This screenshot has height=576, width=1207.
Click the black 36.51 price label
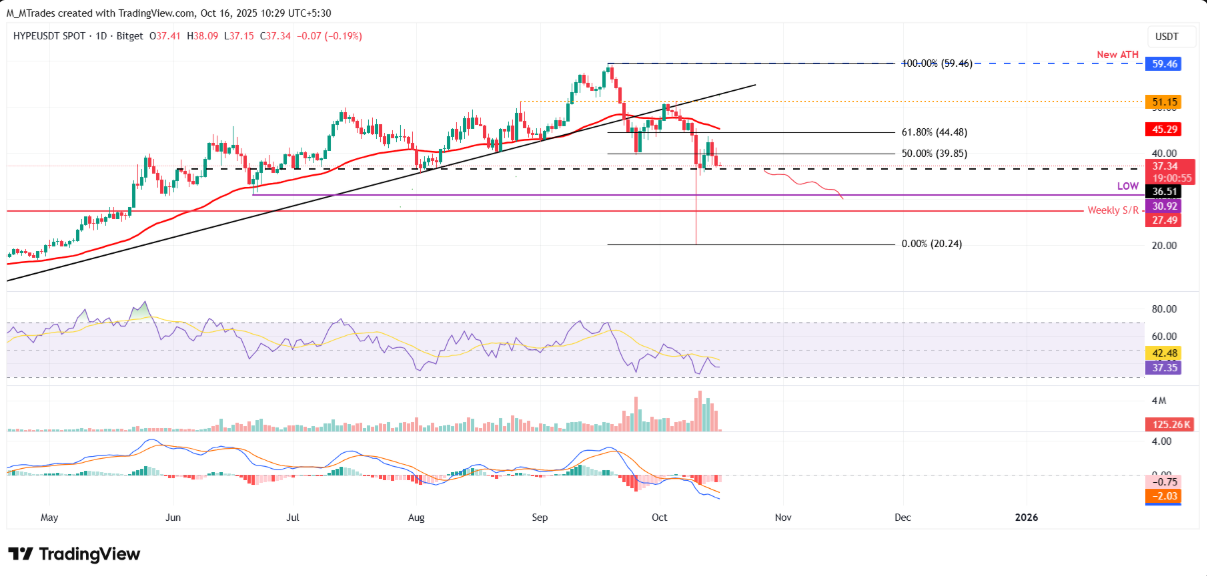pos(1166,191)
